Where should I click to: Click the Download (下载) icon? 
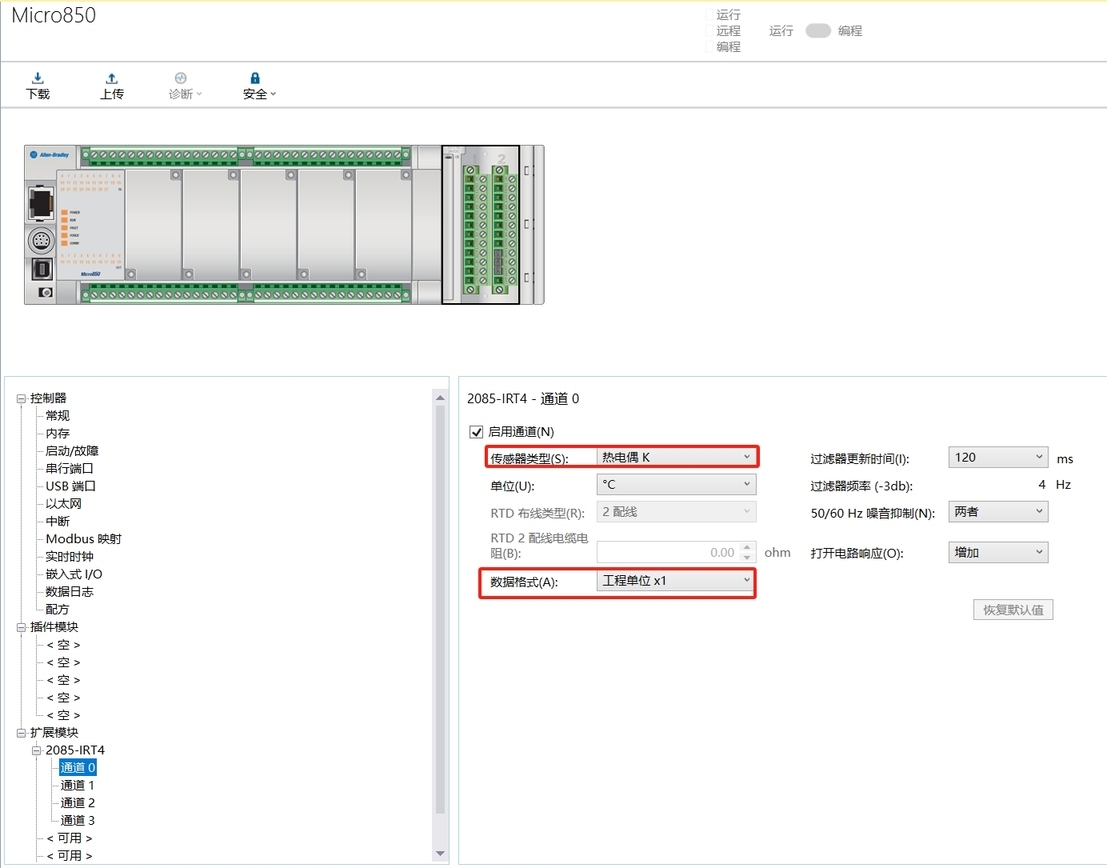[37, 79]
